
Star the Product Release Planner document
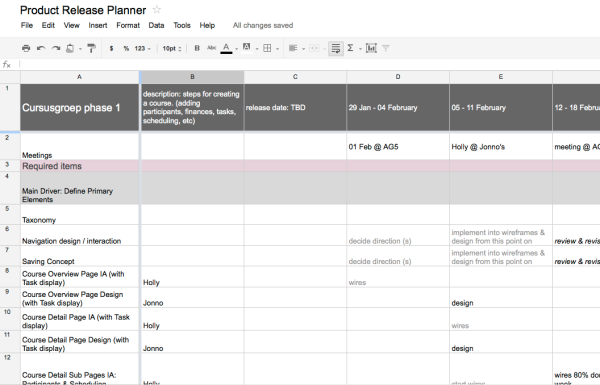point(157,10)
